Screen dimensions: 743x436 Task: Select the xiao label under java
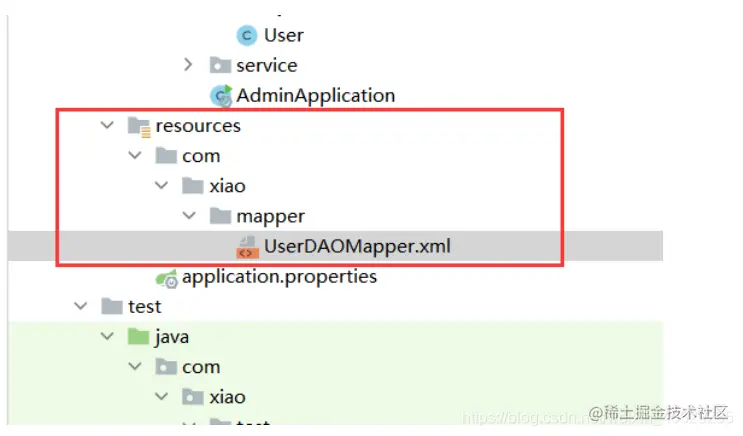[227, 397]
